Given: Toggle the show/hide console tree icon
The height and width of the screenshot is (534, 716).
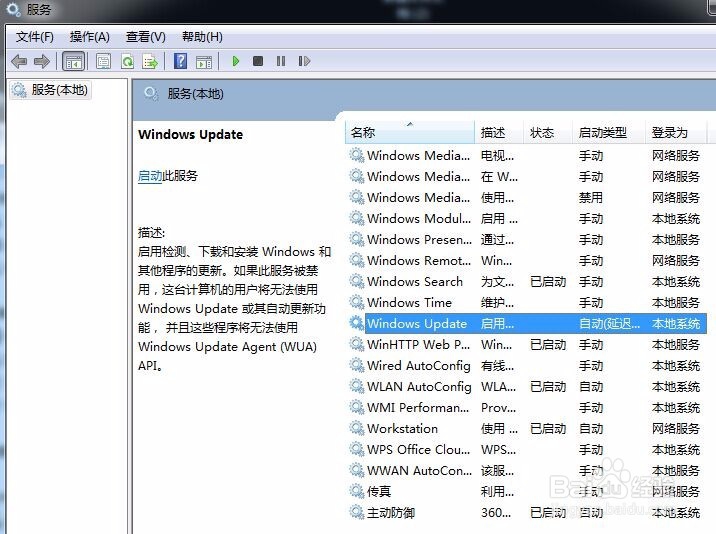Looking at the screenshot, I should tap(74, 61).
